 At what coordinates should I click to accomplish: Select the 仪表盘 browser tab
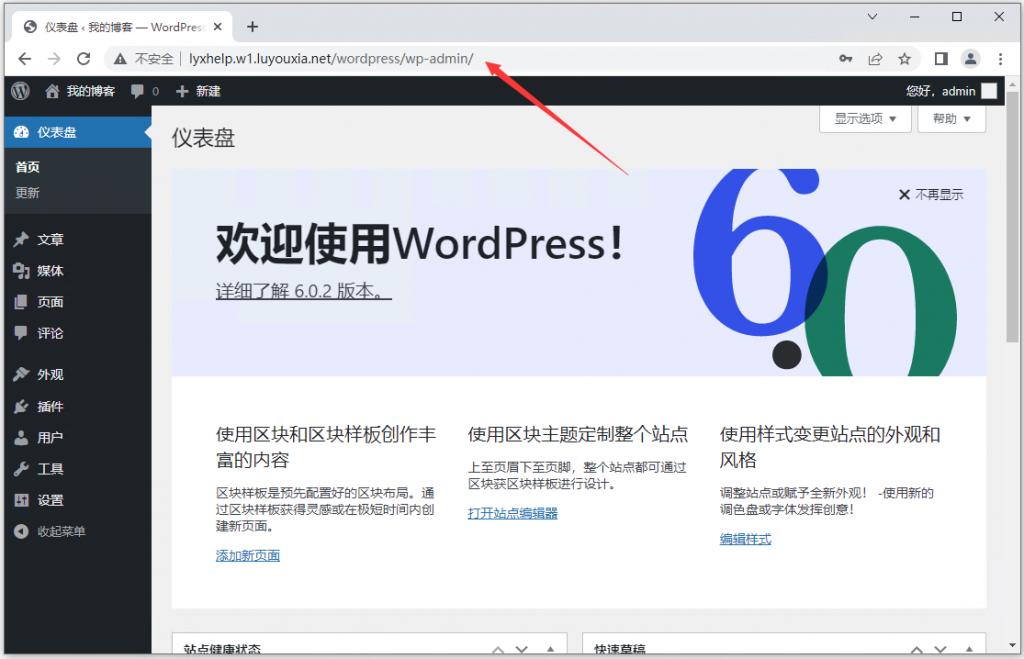[x=110, y=26]
